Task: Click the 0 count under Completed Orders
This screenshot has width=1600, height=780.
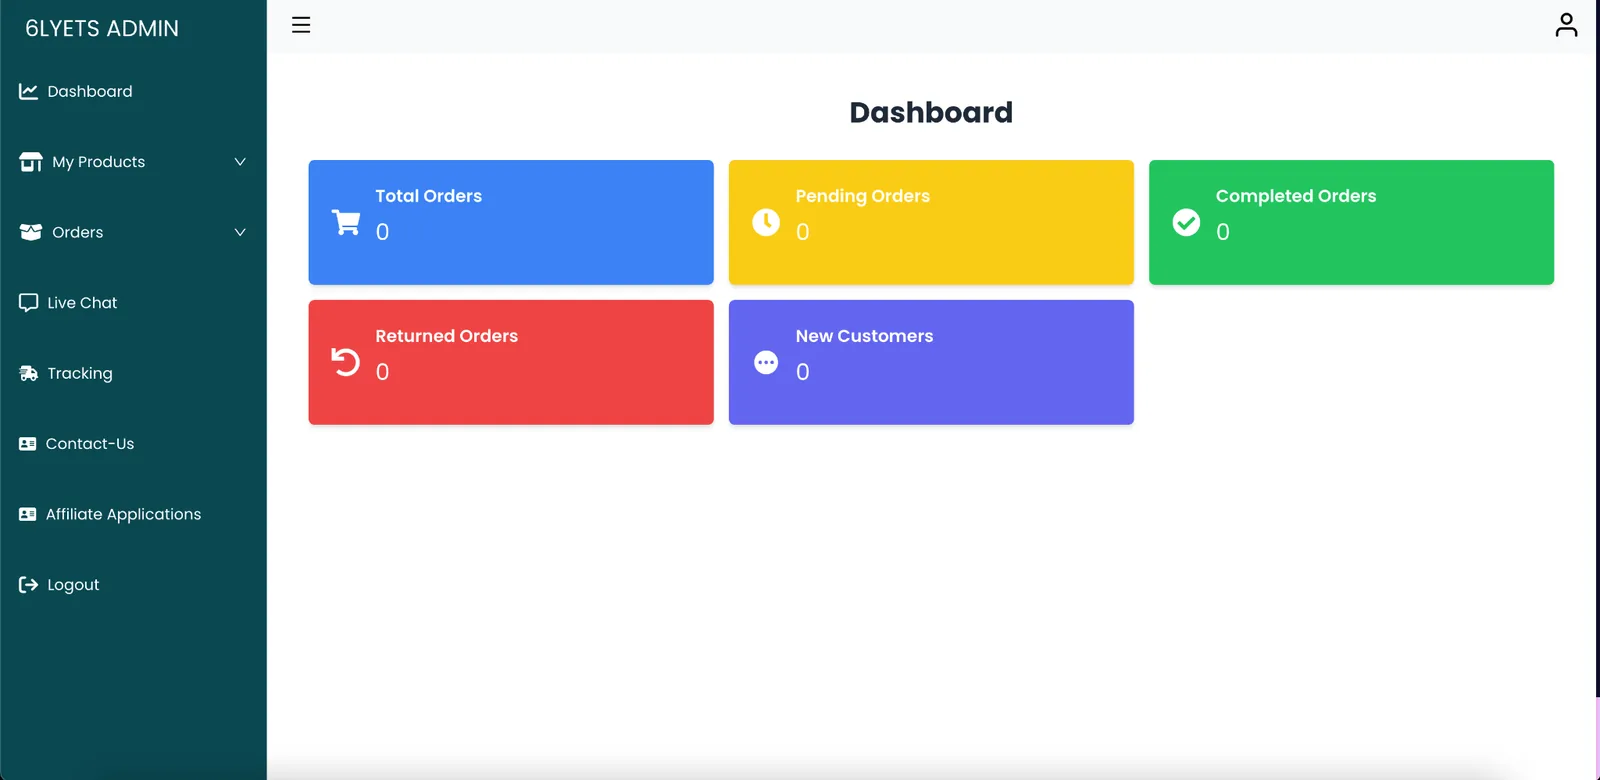Action: [1222, 232]
